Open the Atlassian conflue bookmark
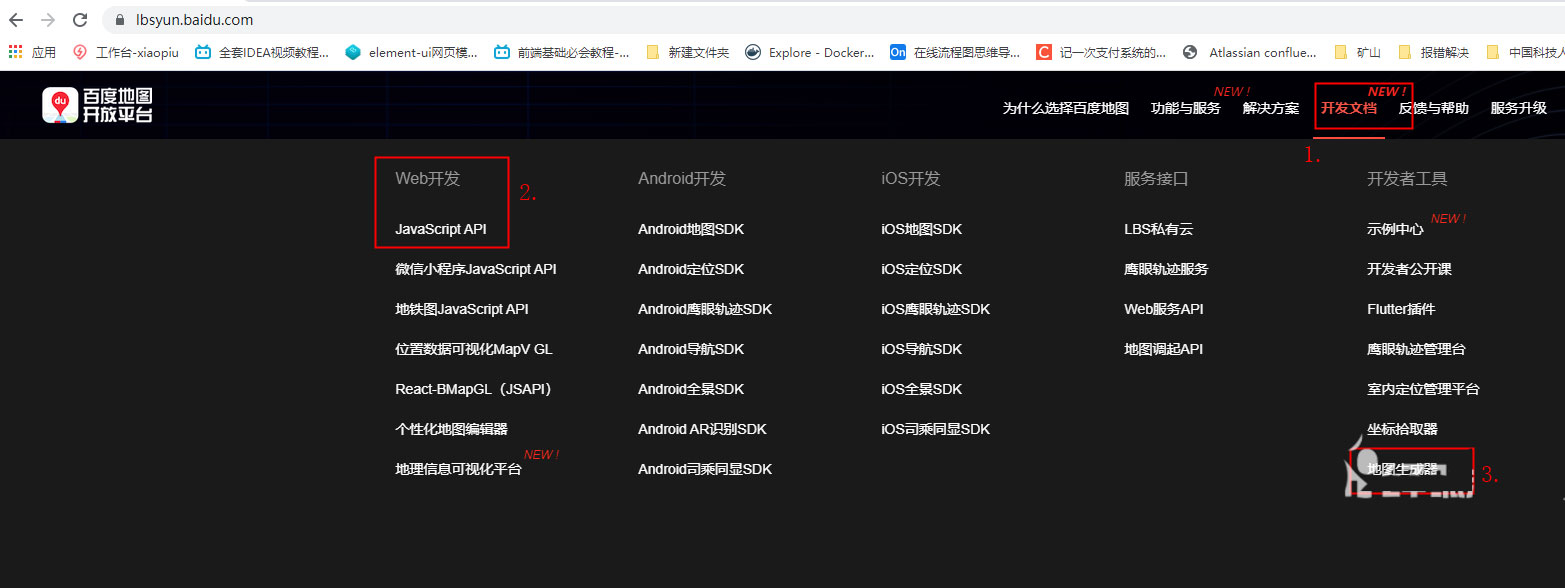This screenshot has height=588, width=1565. coord(1249,52)
